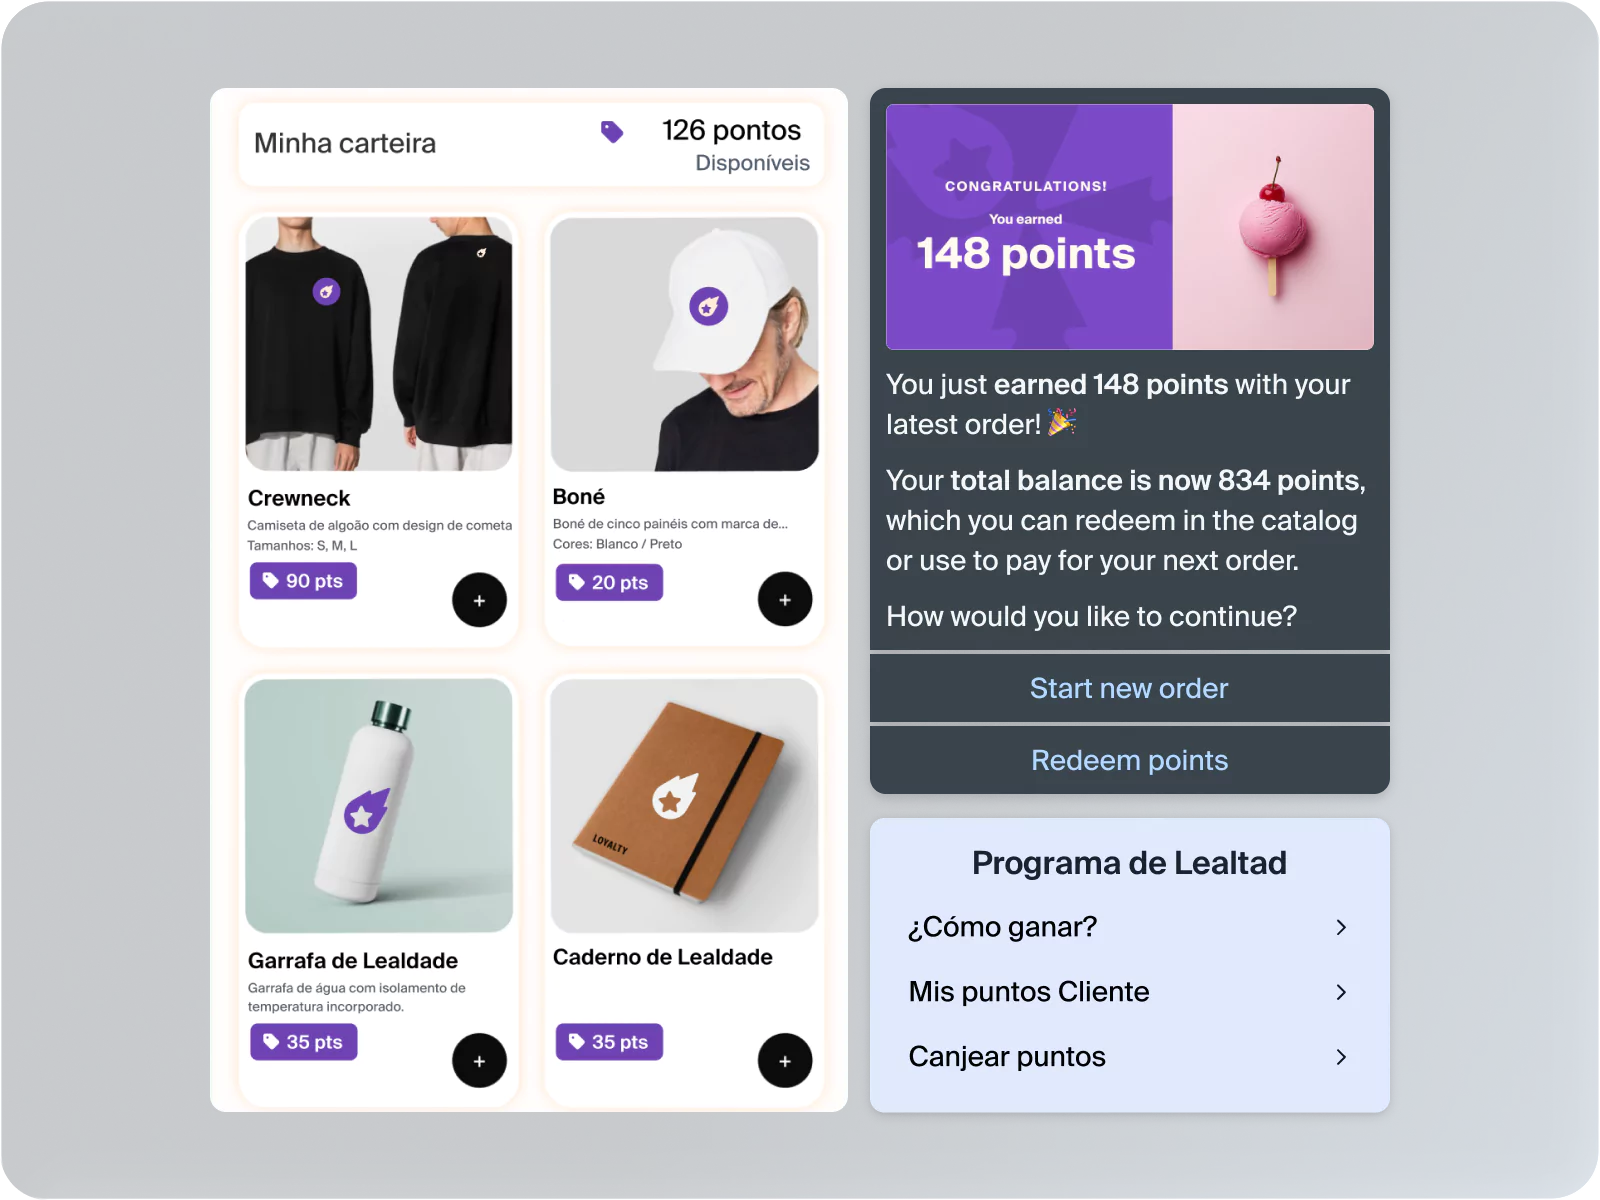1600x1200 pixels.
Task: Click the 35 pts badge under Garrafa
Action: click(303, 1042)
